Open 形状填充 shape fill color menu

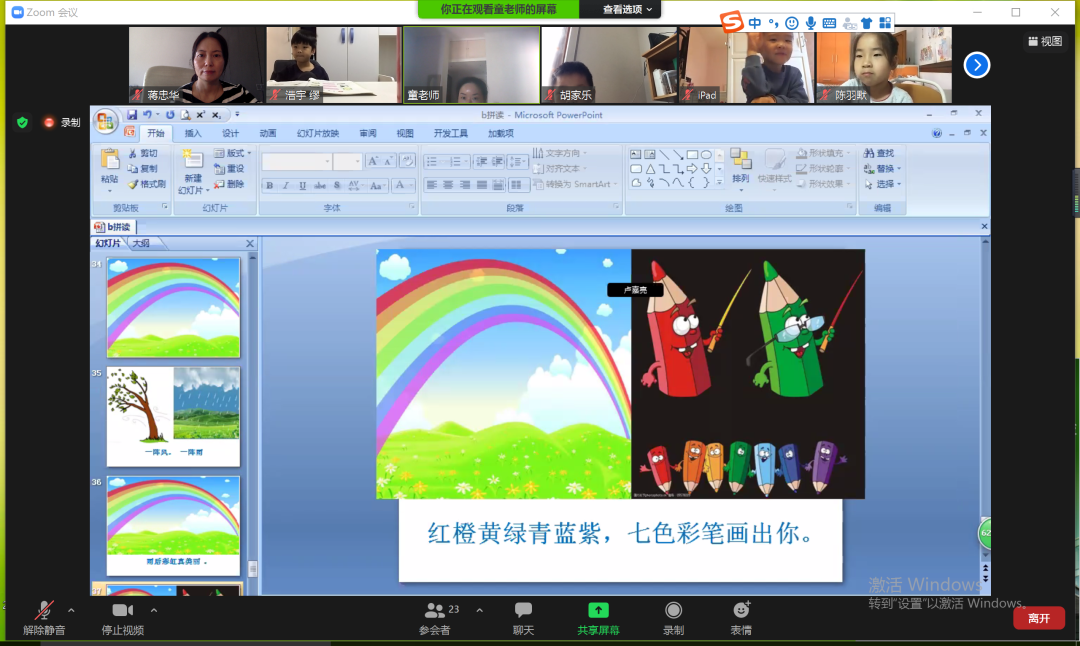(824, 153)
